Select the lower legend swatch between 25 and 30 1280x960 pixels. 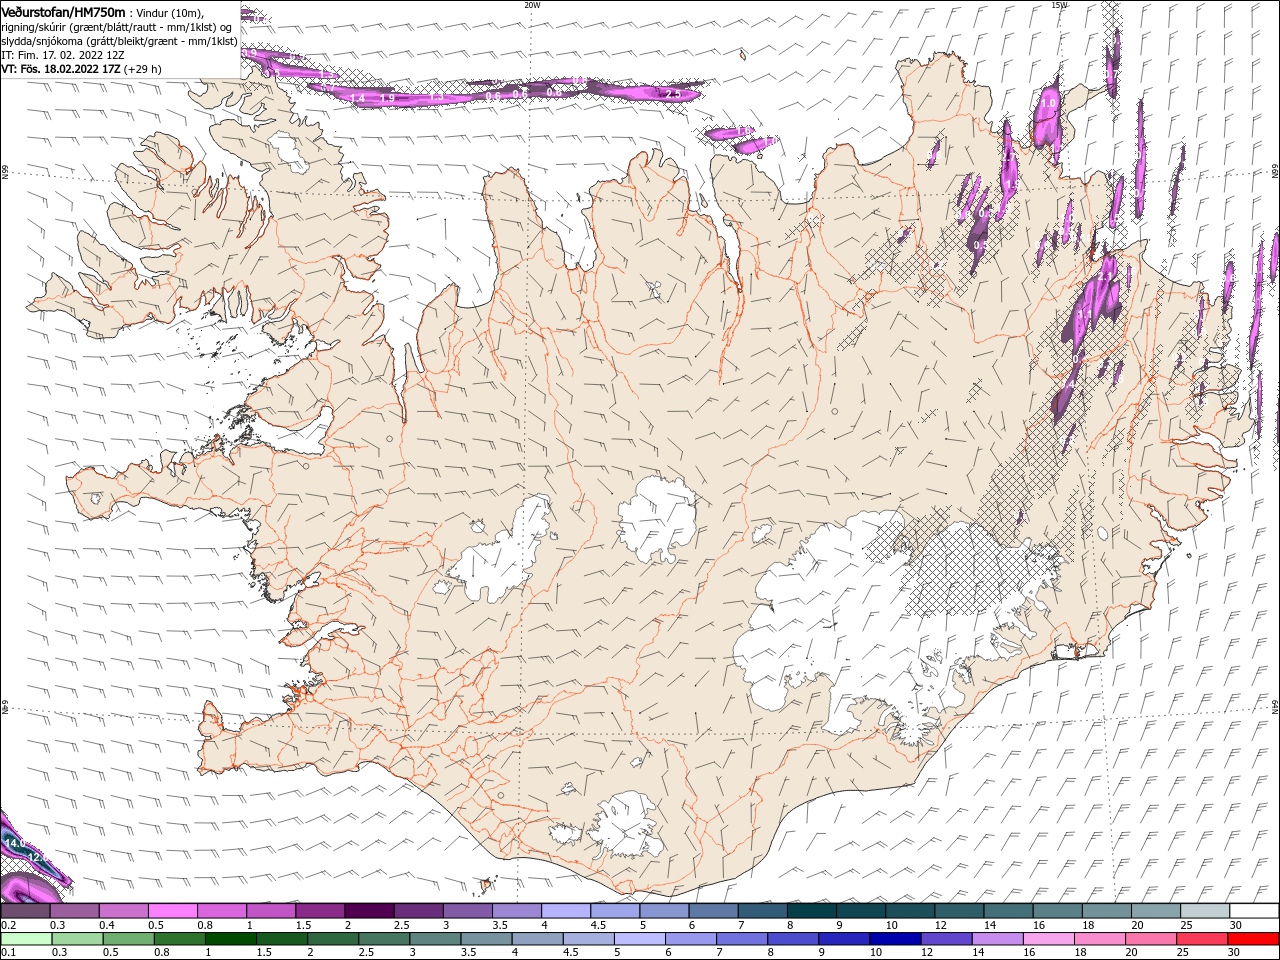pos(1201,939)
